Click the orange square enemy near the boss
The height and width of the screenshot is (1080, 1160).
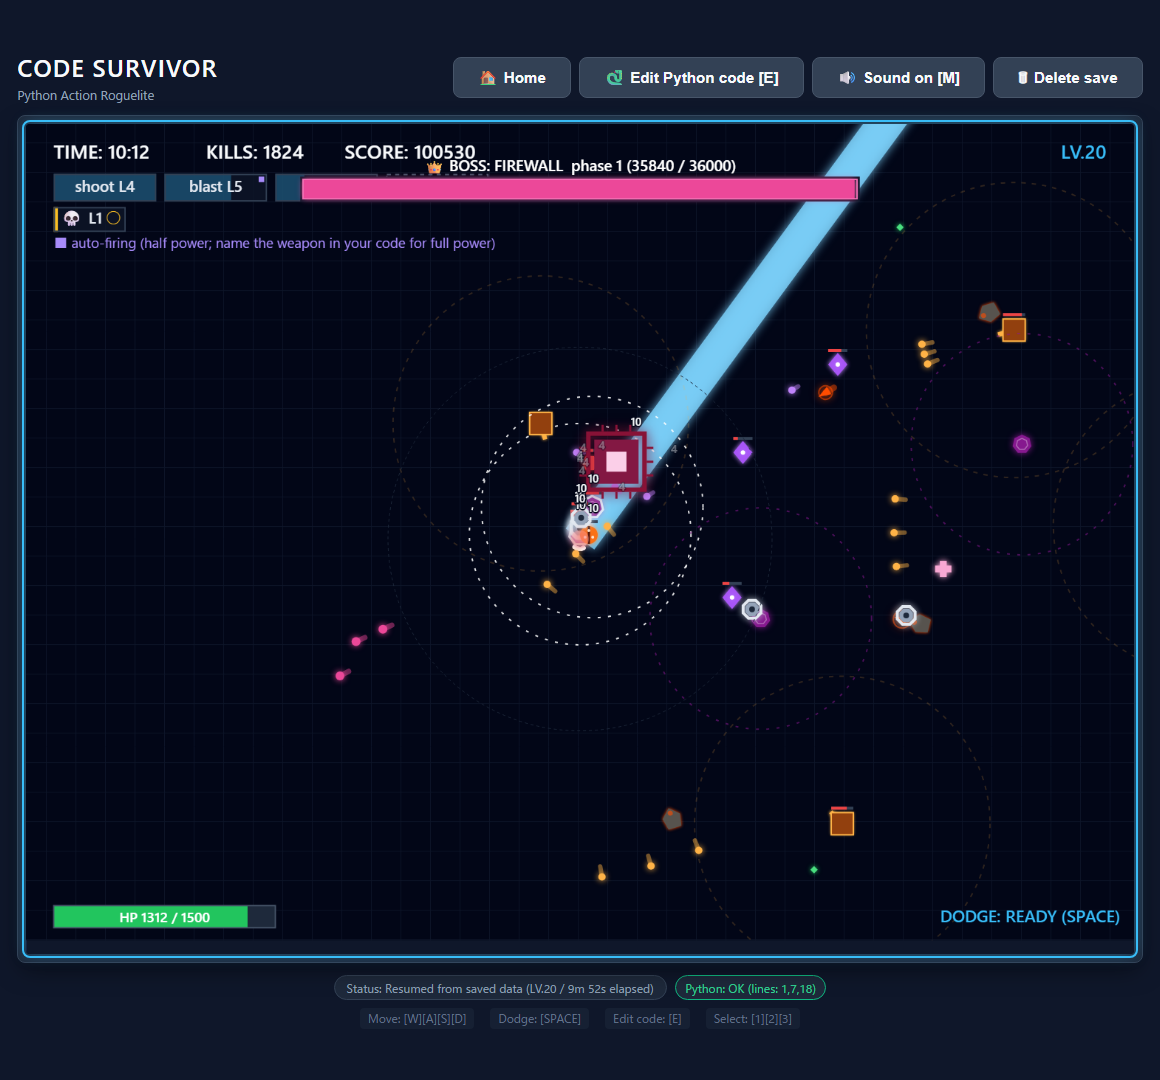(x=541, y=424)
